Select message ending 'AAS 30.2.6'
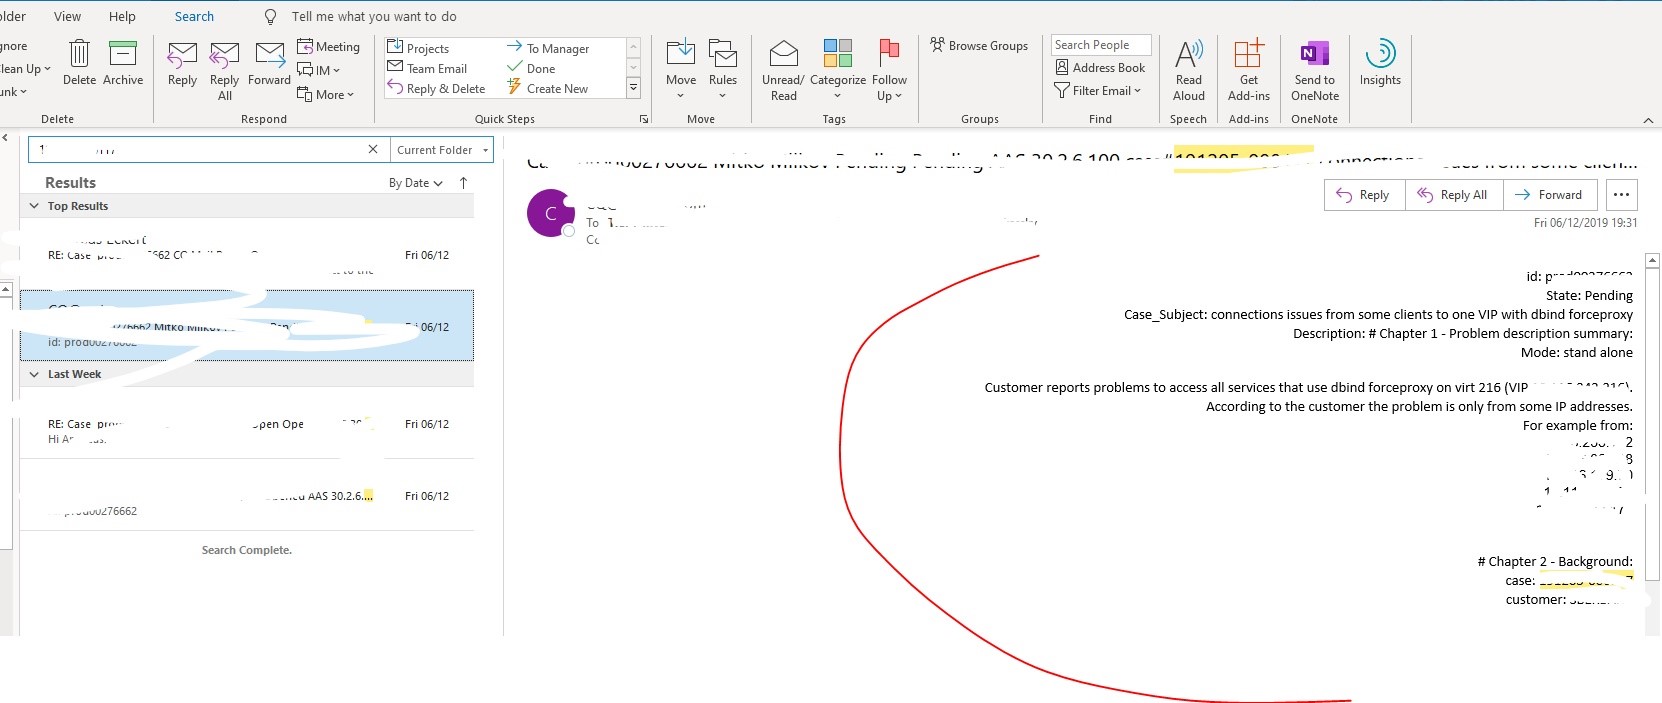Image resolution: width=1662 pixels, height=703 pixels. [x=247, y=495]
